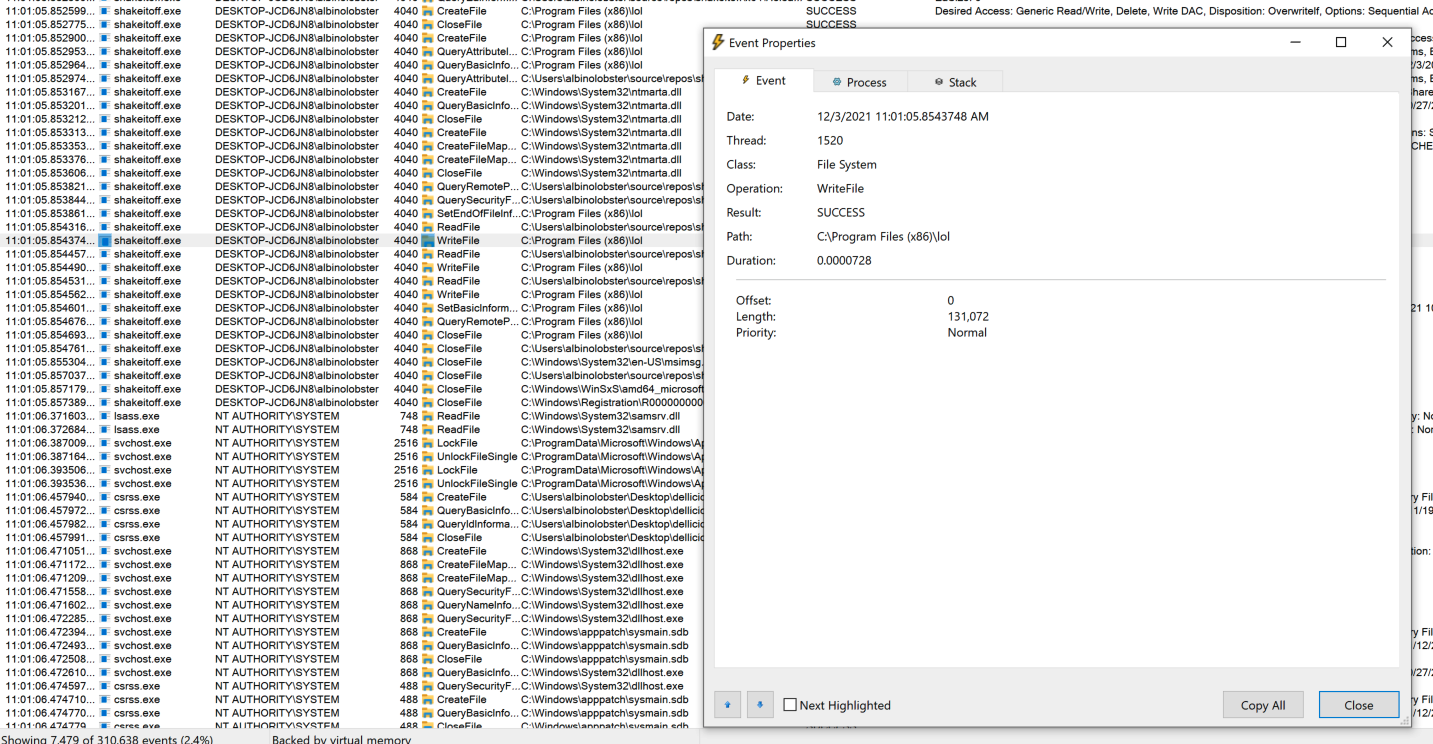Click the stack icon on the Stack tab
The image size is (1433, 744).
pos(939,82)
